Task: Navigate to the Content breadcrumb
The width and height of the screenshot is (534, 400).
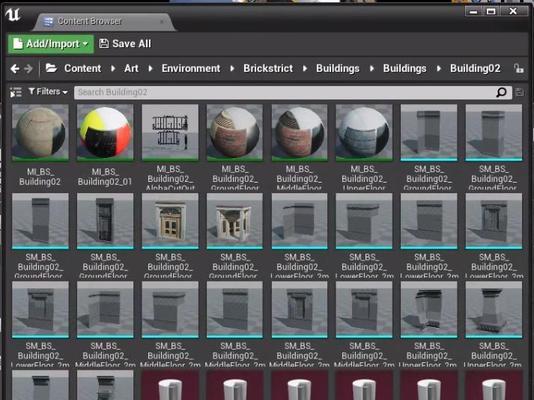Action: tap(83, 68)
